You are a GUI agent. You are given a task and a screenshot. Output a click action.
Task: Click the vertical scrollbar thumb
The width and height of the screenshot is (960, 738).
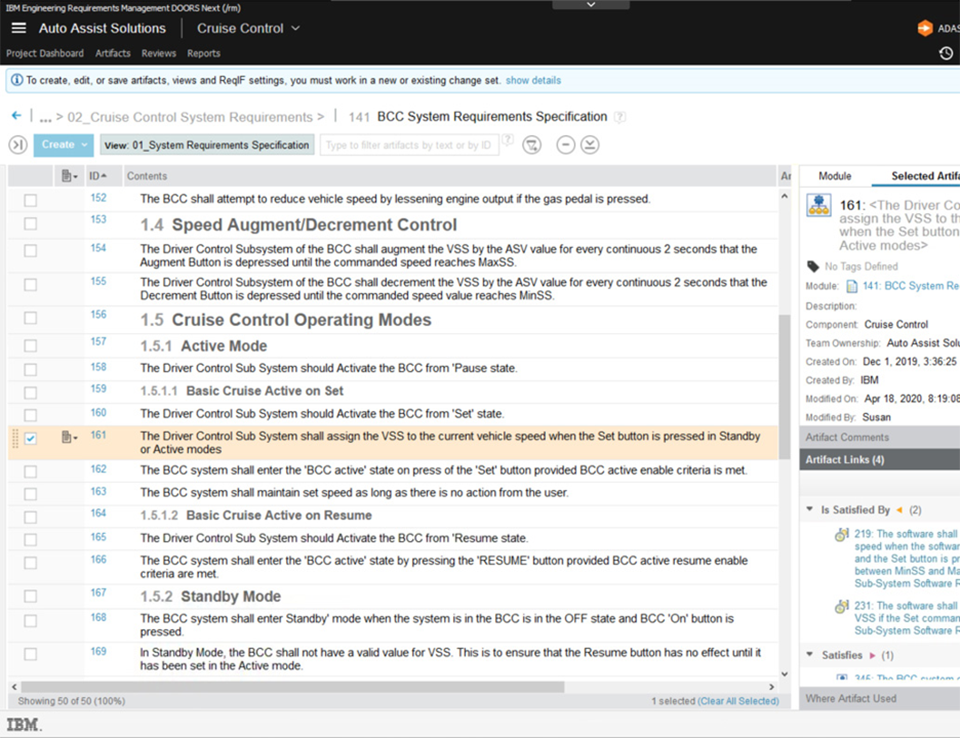[784, 385]
